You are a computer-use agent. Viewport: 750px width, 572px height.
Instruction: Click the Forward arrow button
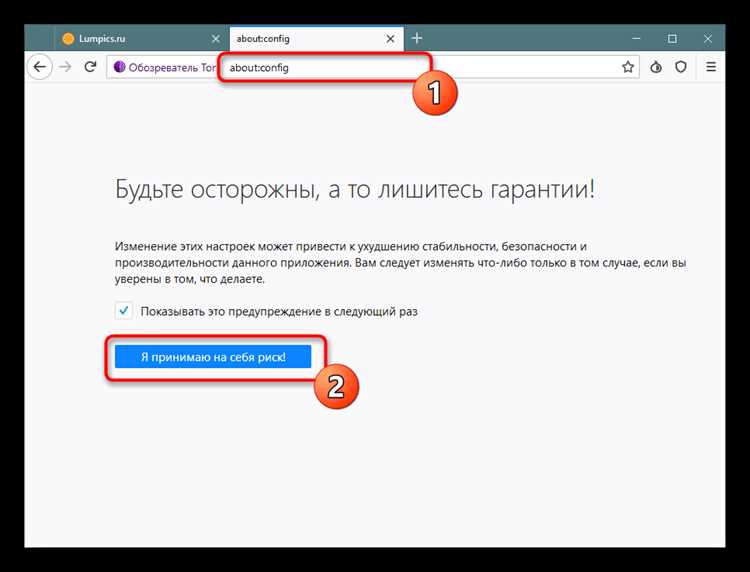[65, 67]
